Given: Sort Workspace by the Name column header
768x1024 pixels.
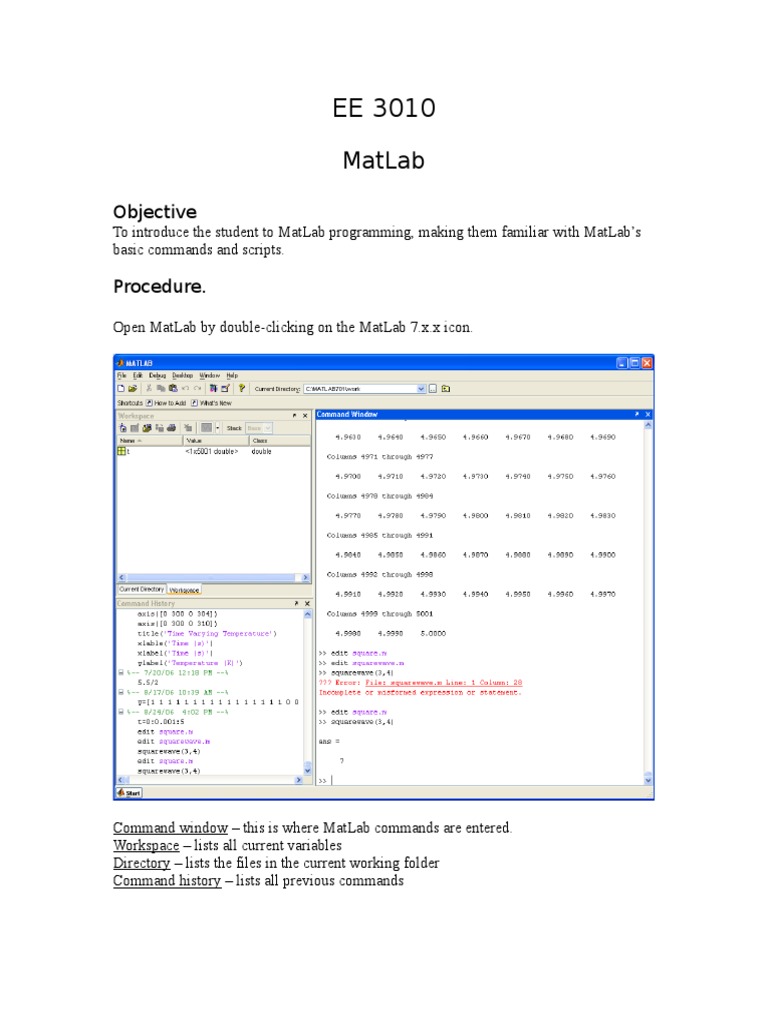Looking at the screenshot, I should [x=150, y=441].
